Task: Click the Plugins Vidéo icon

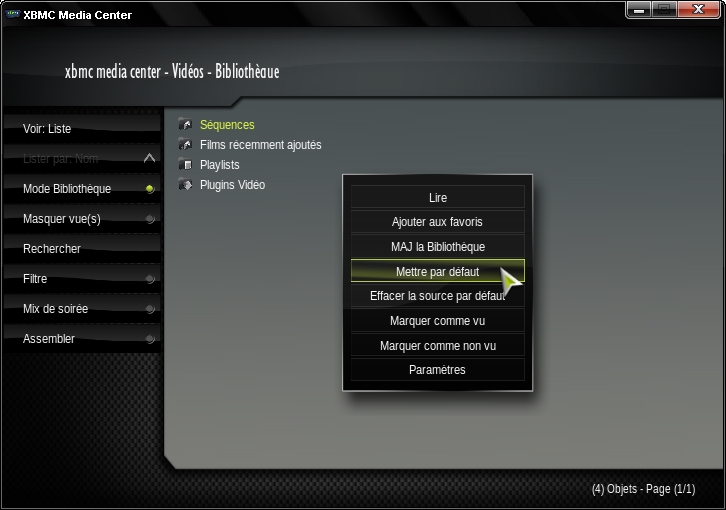Action: [185, 185]
